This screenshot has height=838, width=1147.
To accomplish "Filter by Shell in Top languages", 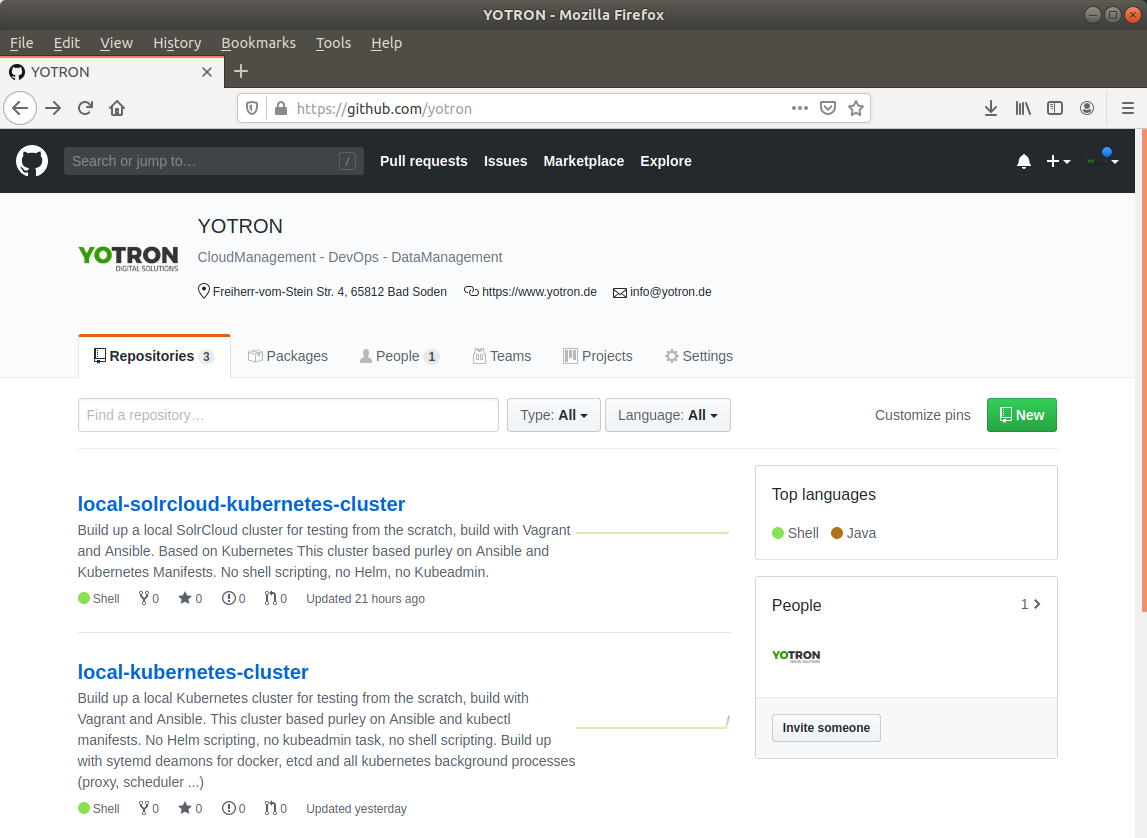I will tap(795, 533).
